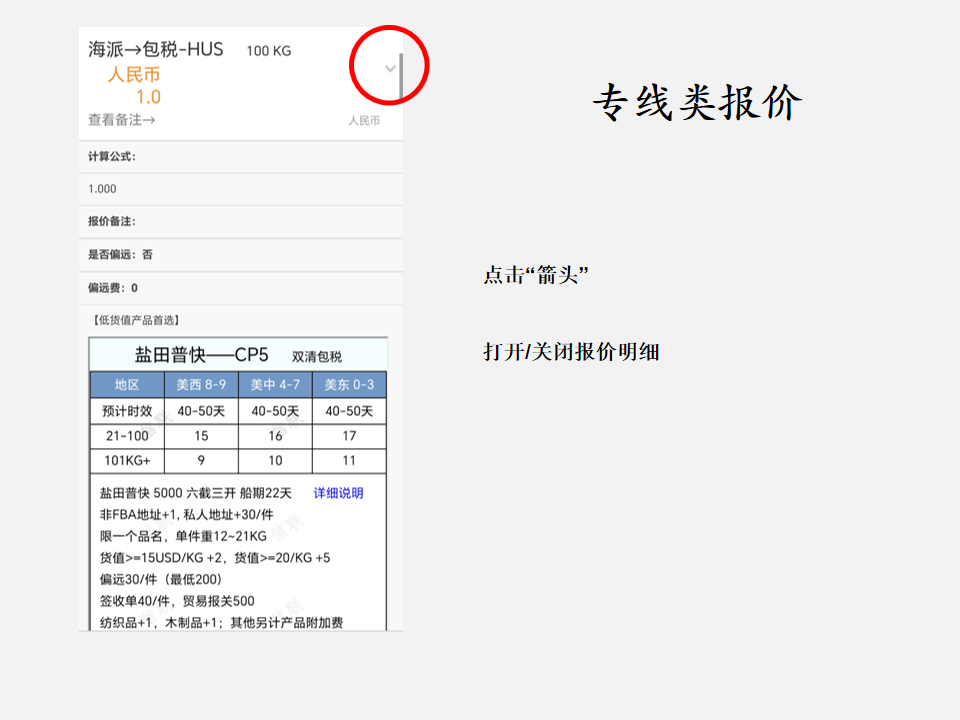Select the 报价备注 row
Screen dimensions: 960x720
point(112,221)
